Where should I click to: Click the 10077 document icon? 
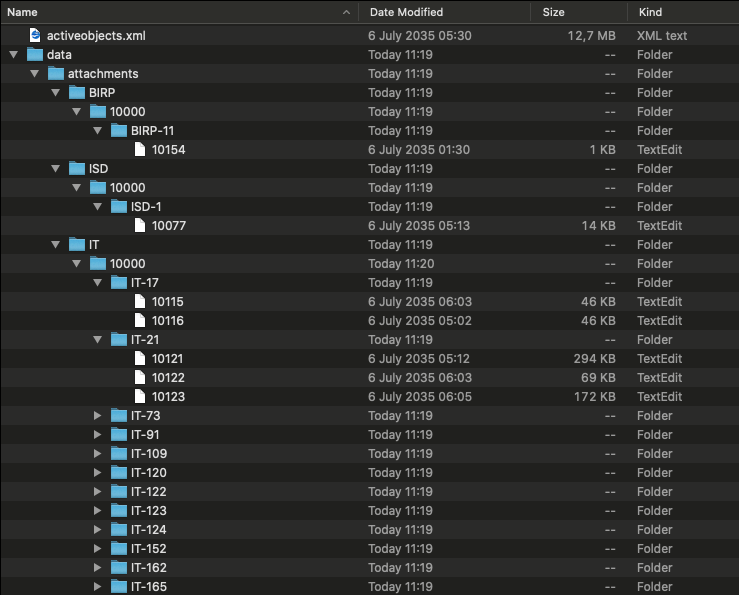(140, 225)
